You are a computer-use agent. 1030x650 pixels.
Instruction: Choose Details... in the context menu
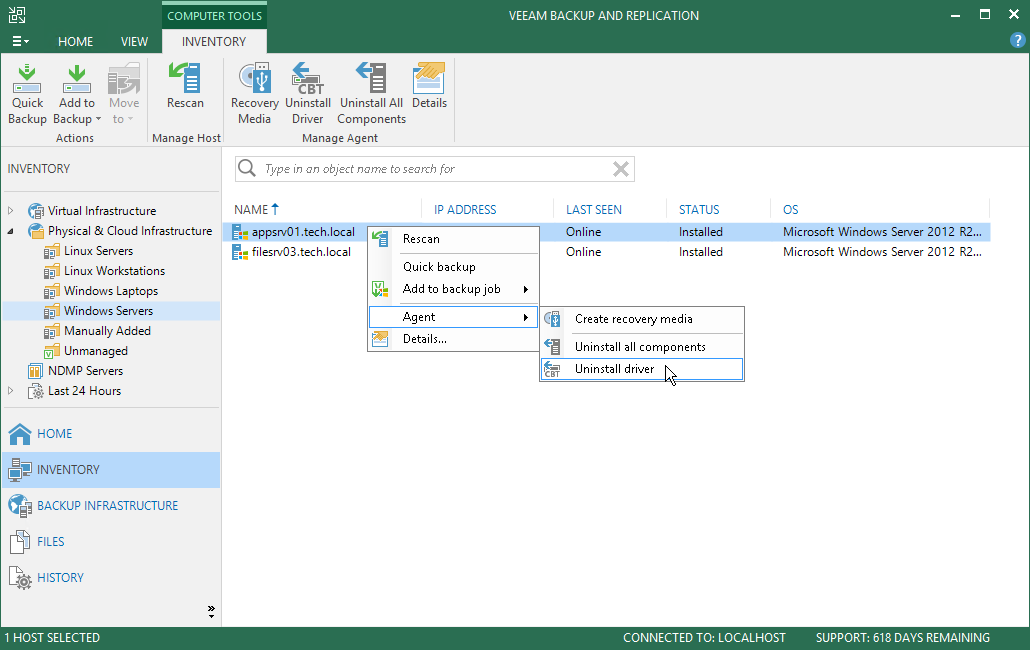(453, 339)
